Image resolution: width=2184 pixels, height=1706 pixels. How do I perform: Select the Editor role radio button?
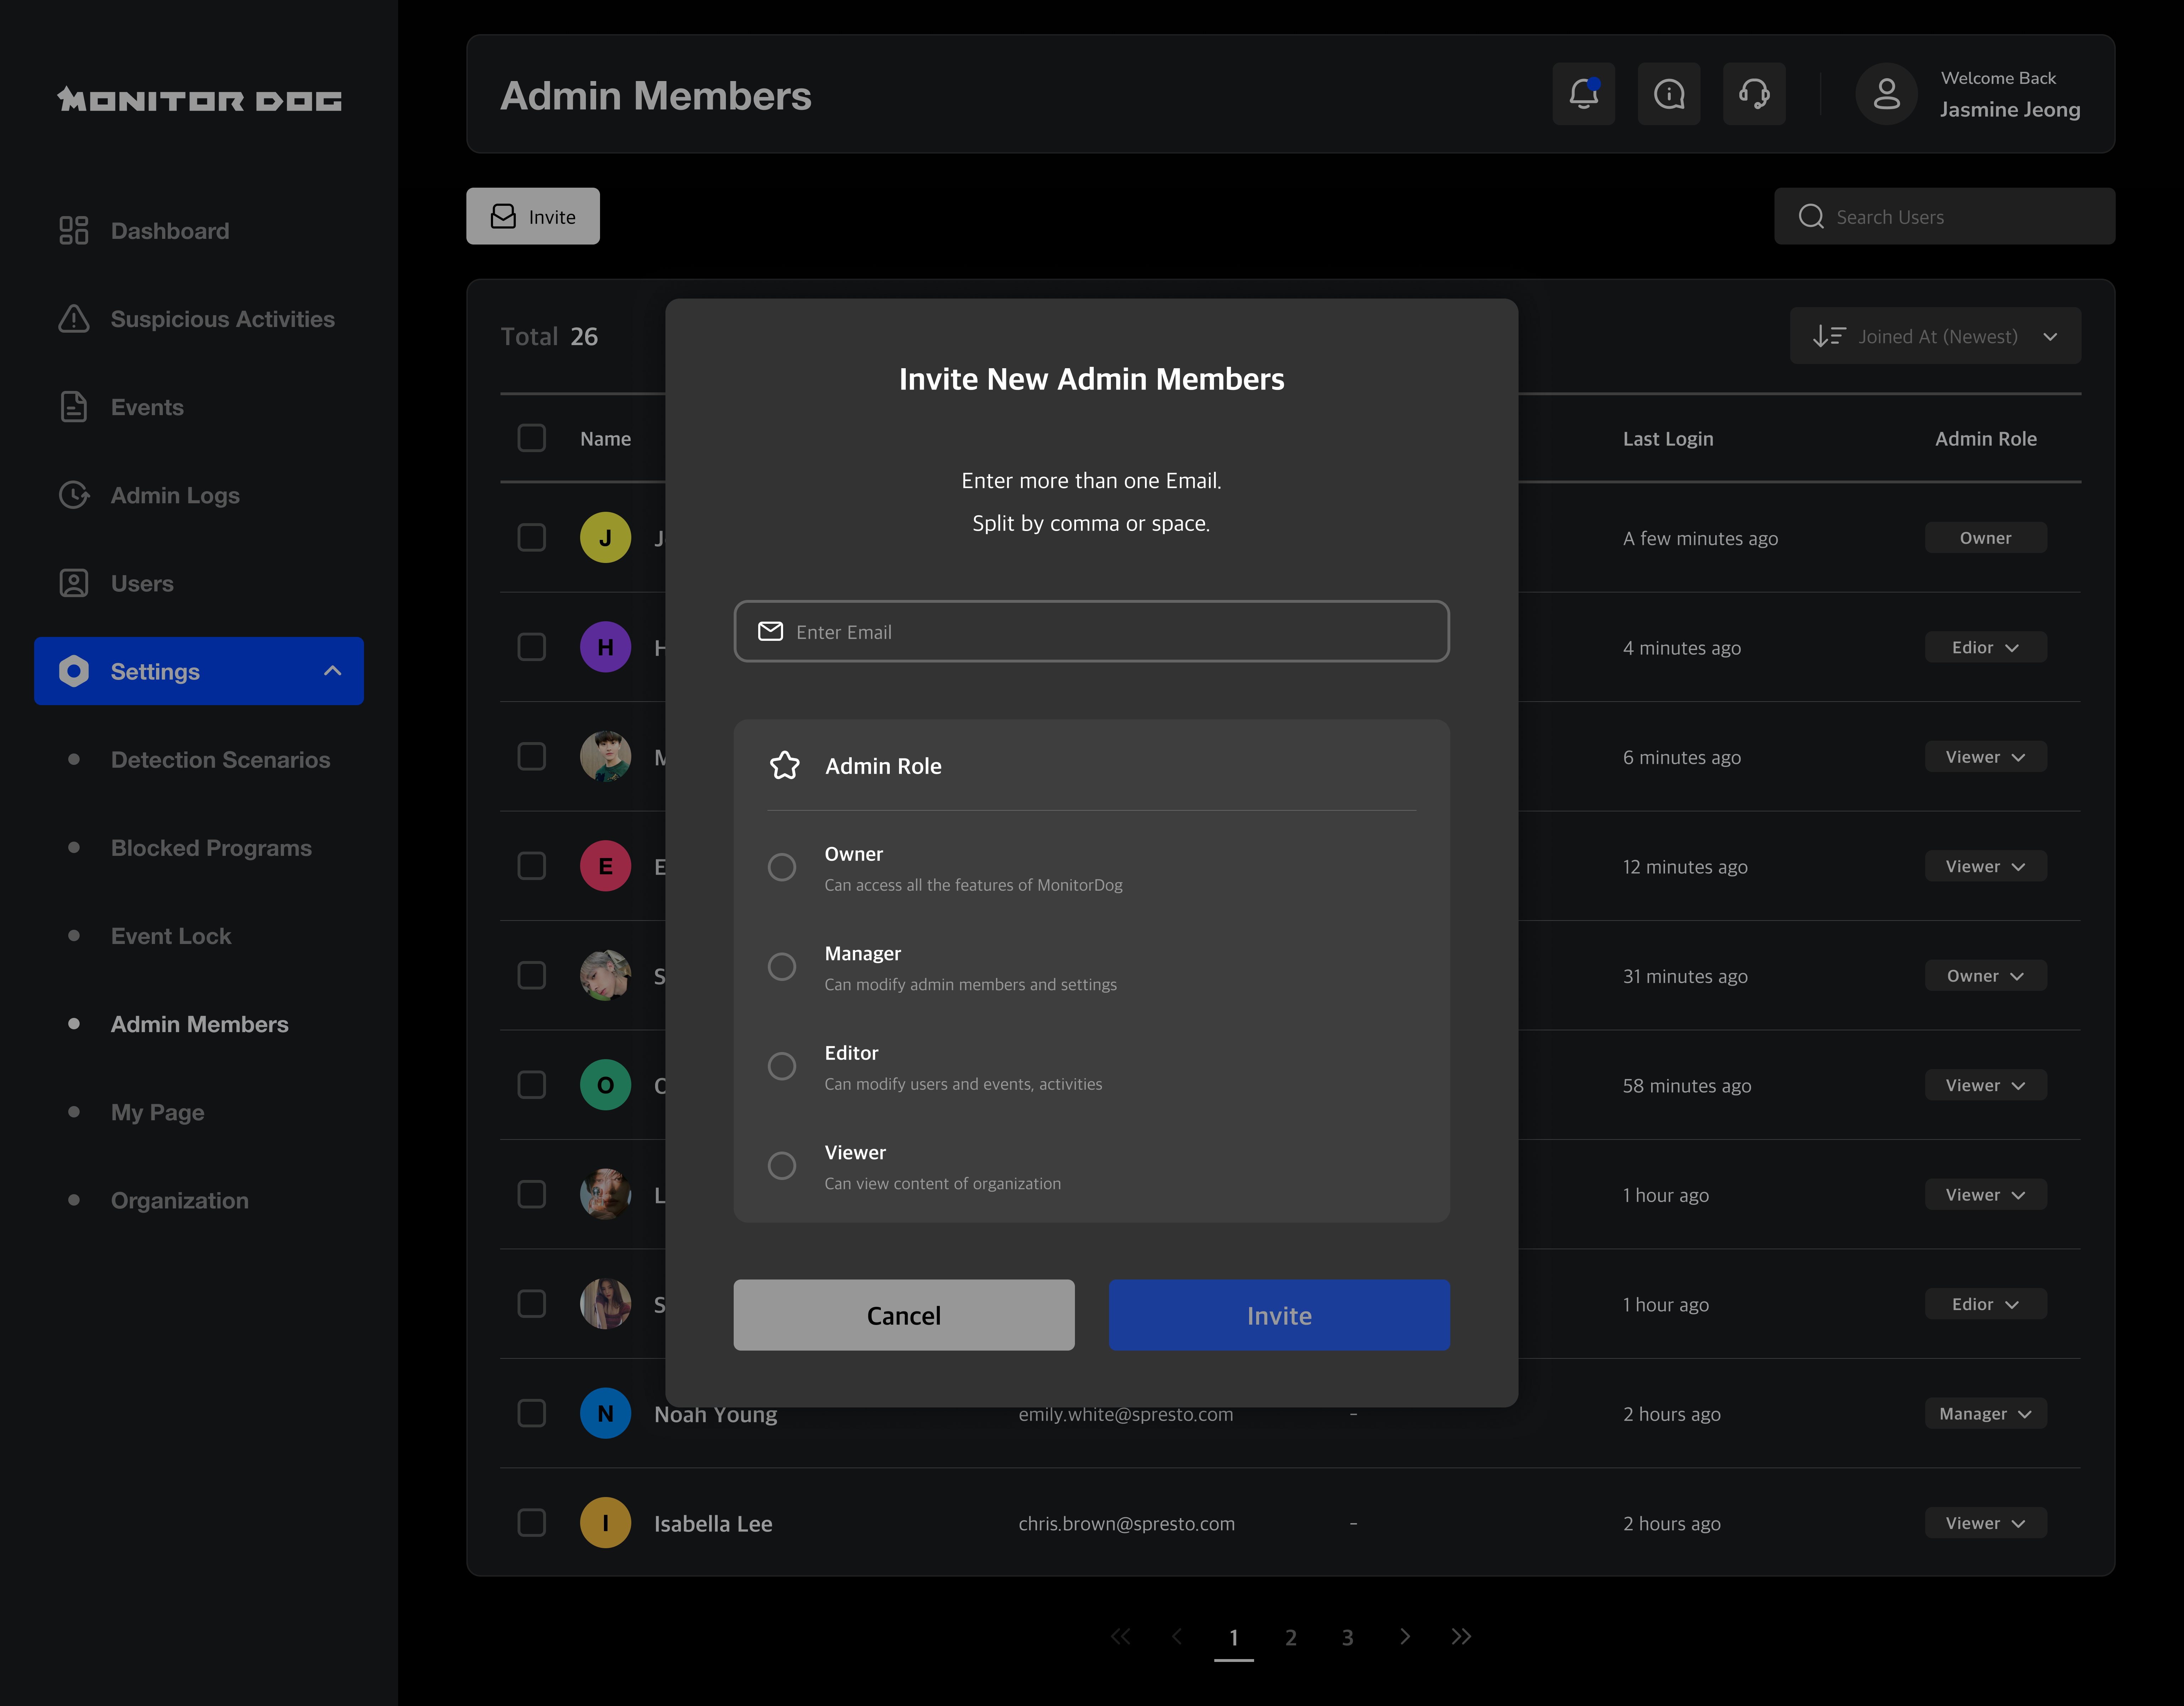(x=782, y=1066)
